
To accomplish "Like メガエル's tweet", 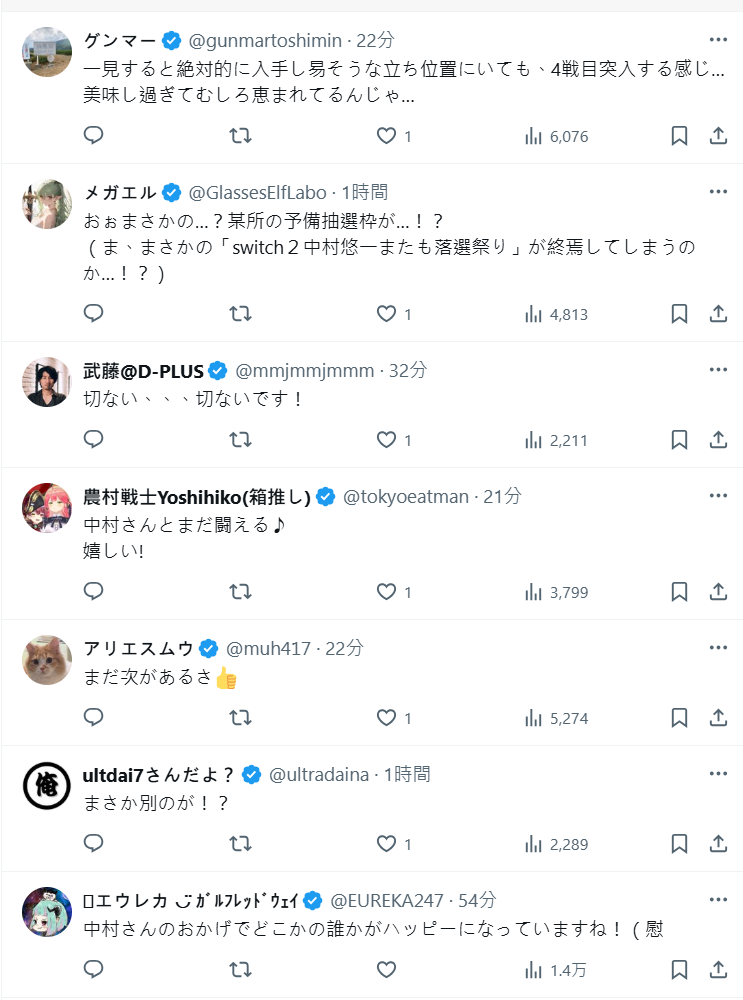I will [387, 314].
